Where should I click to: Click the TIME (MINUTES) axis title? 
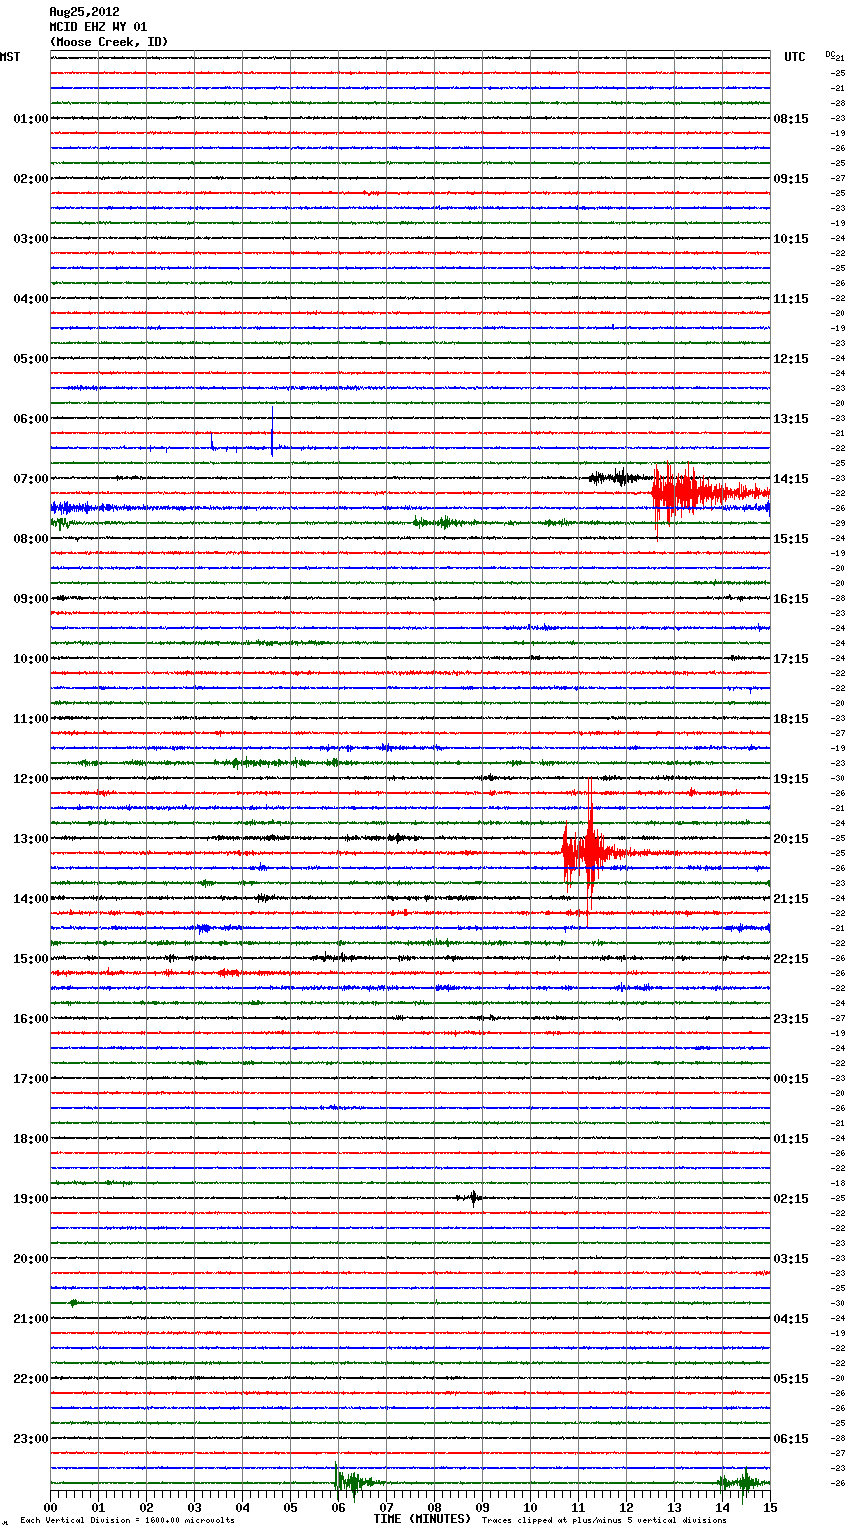[422, 1519]
